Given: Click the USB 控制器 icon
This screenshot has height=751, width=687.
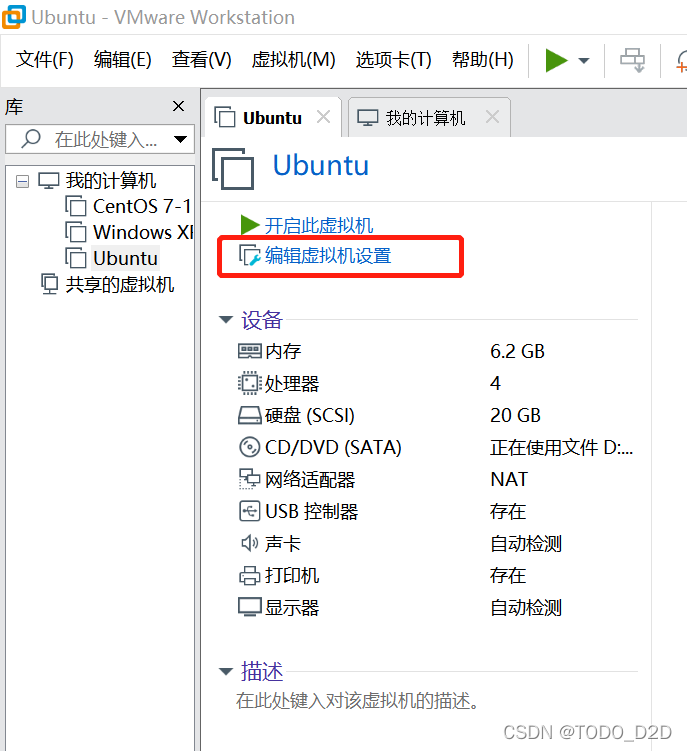Looking at the screenshot, I should 250,511.
